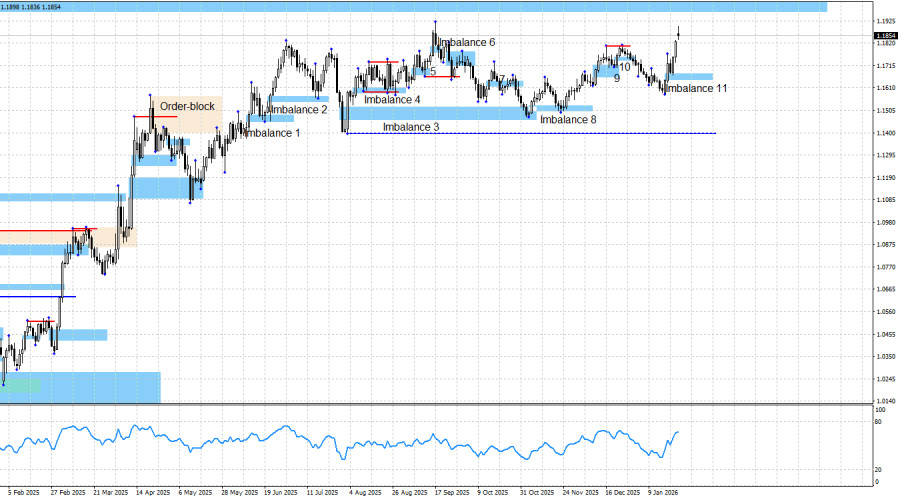Select the Imbalance 4 label
The height and width of the screenshot is (500, 900).
pyautogui.click(x=392, y=100)
